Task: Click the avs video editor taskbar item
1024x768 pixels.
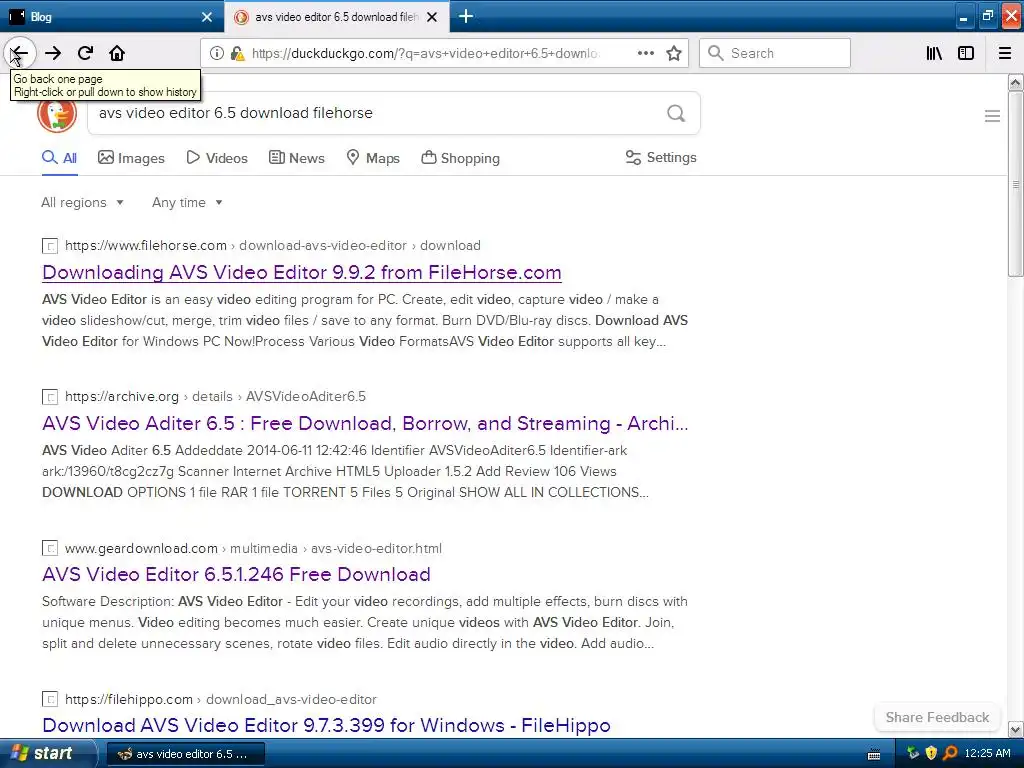Action: (x=185, y=754)
